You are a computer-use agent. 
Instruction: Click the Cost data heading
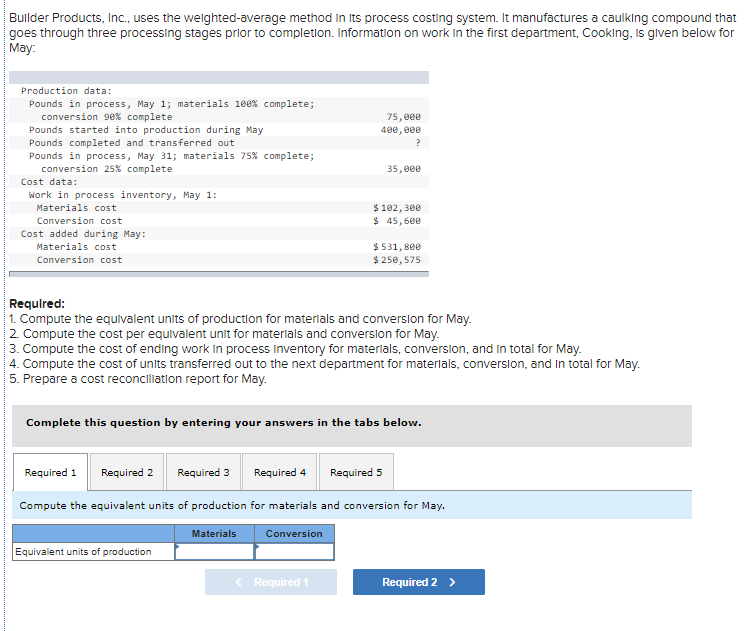(49, 182)
